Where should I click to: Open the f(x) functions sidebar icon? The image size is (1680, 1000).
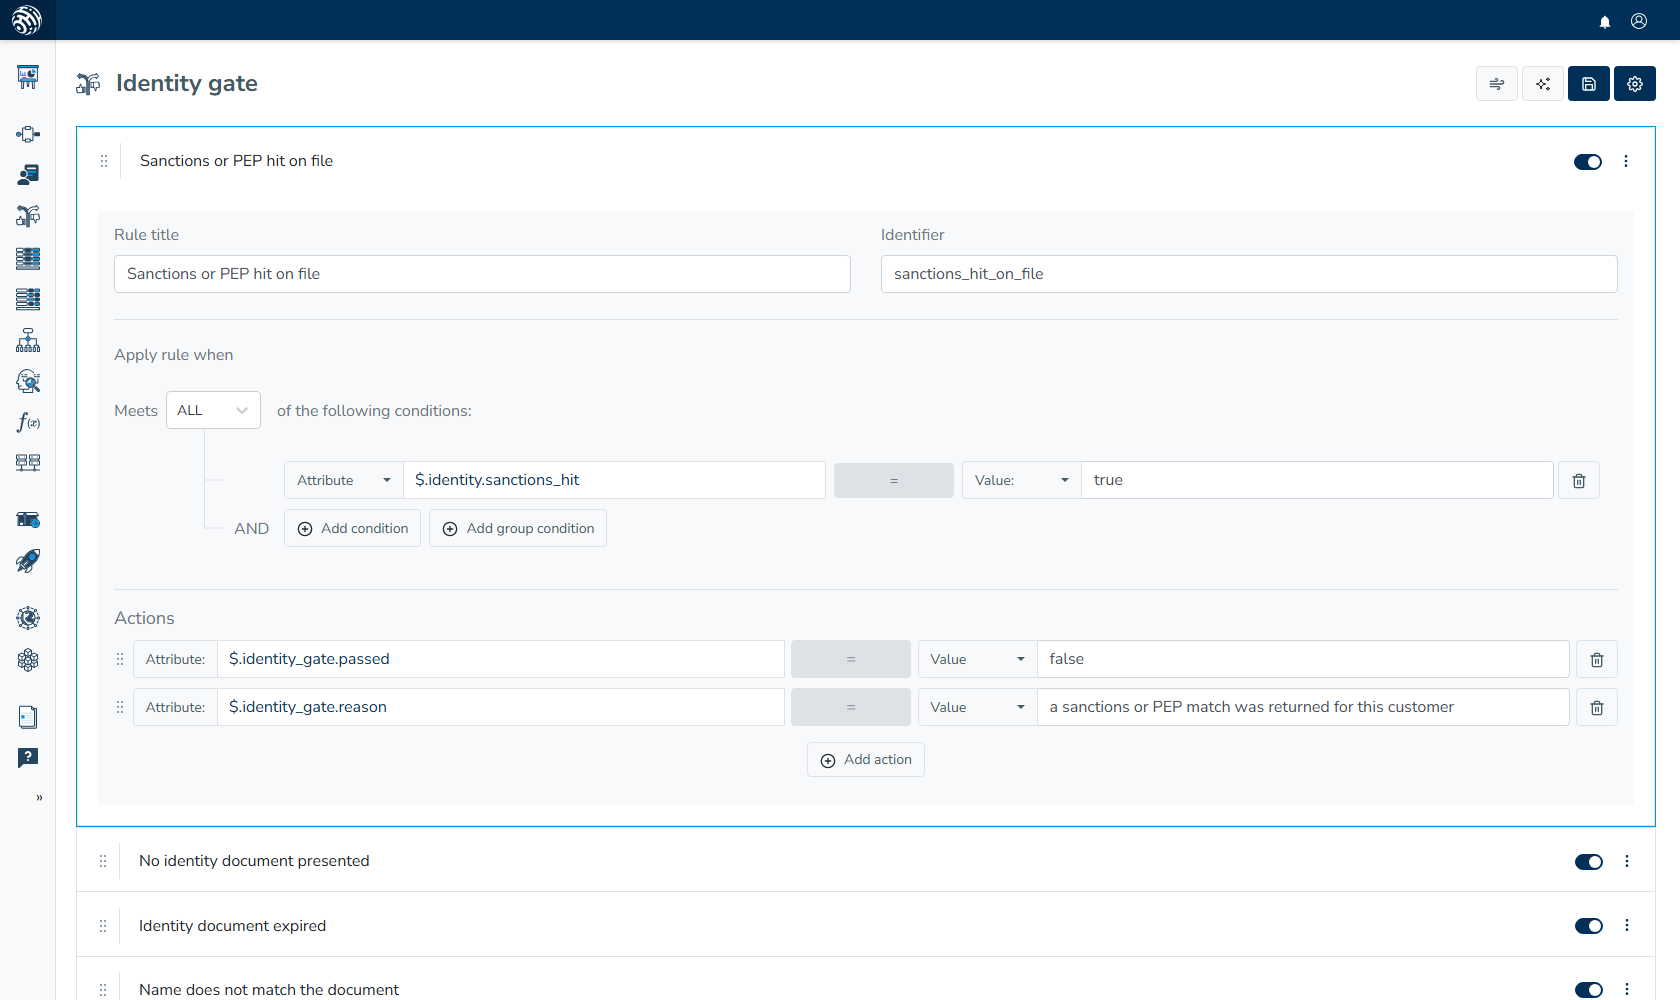pos(28,422)
